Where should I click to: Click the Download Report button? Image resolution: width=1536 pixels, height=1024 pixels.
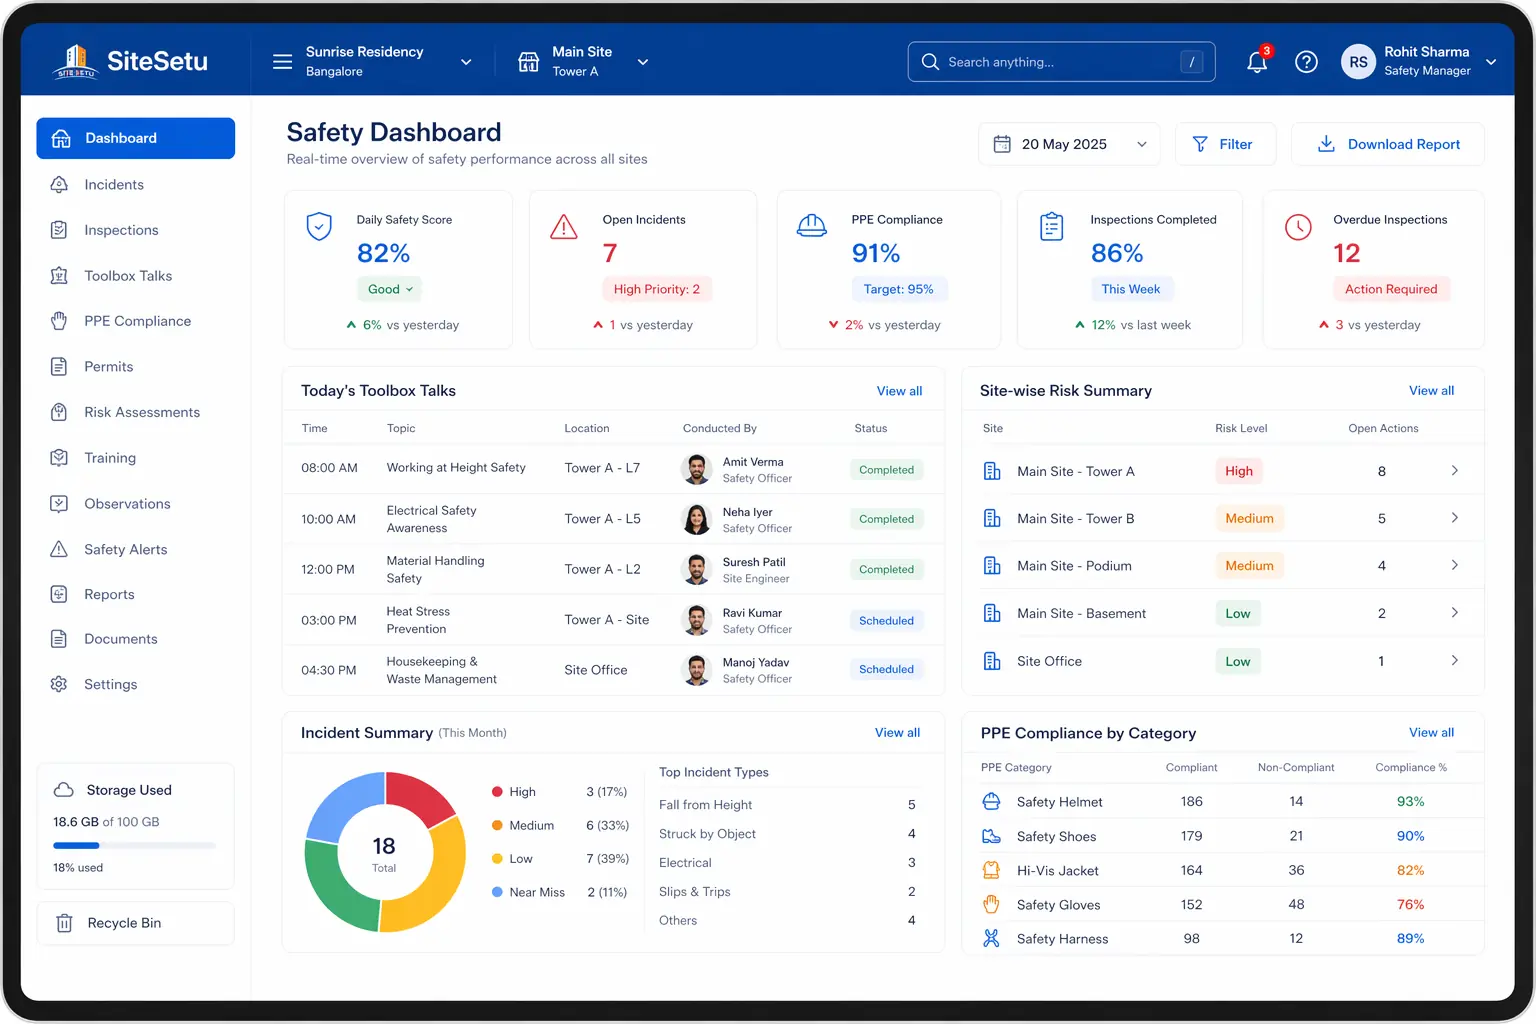[x=1388, y=144]
